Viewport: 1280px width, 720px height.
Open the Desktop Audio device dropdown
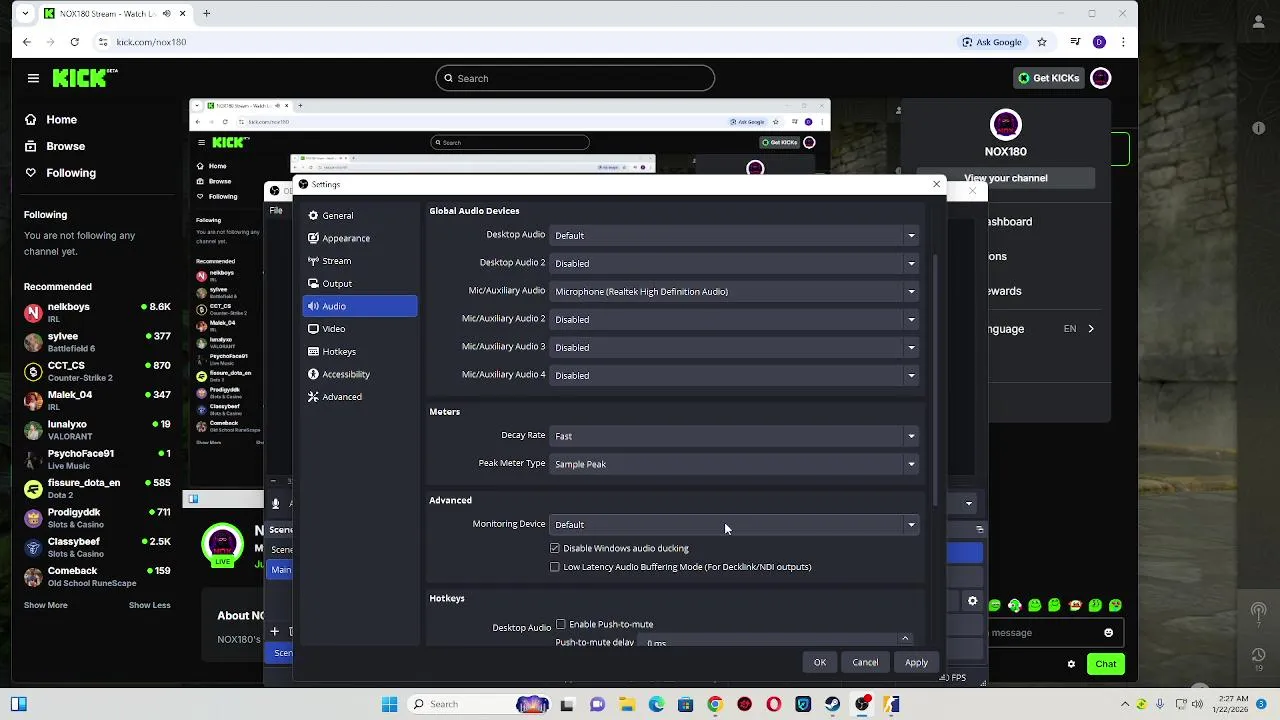(x=734, y=236)
